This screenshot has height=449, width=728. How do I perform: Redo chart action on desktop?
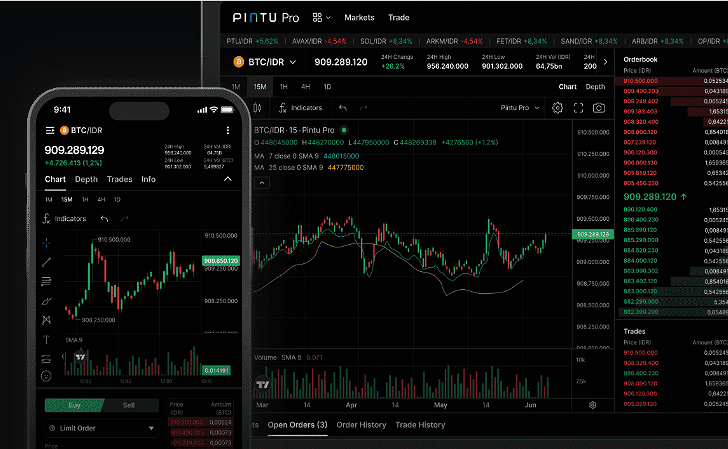pos(363,108)
